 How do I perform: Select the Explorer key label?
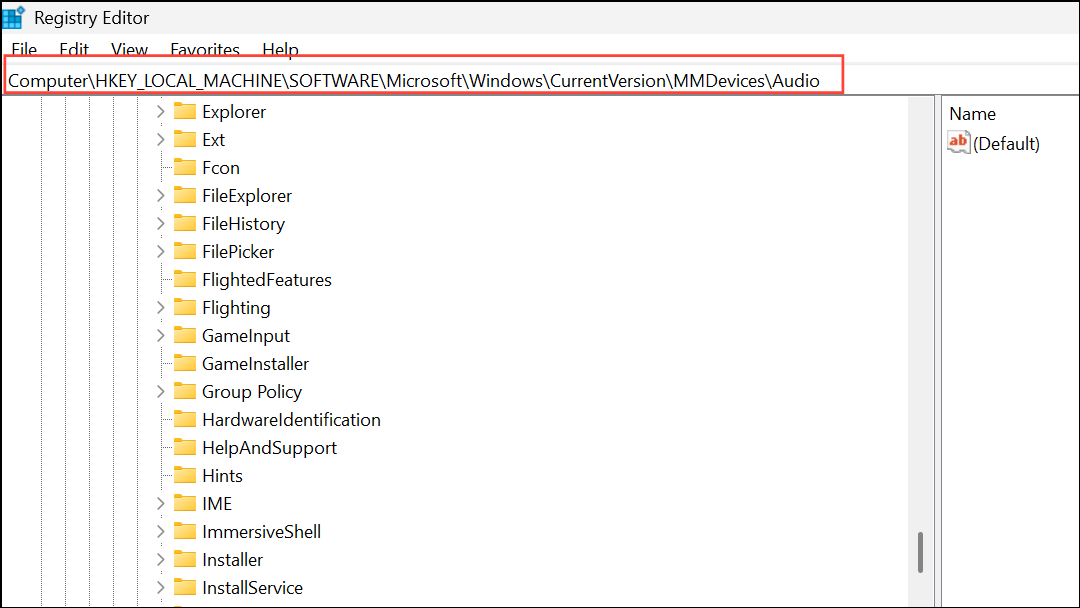234,112
